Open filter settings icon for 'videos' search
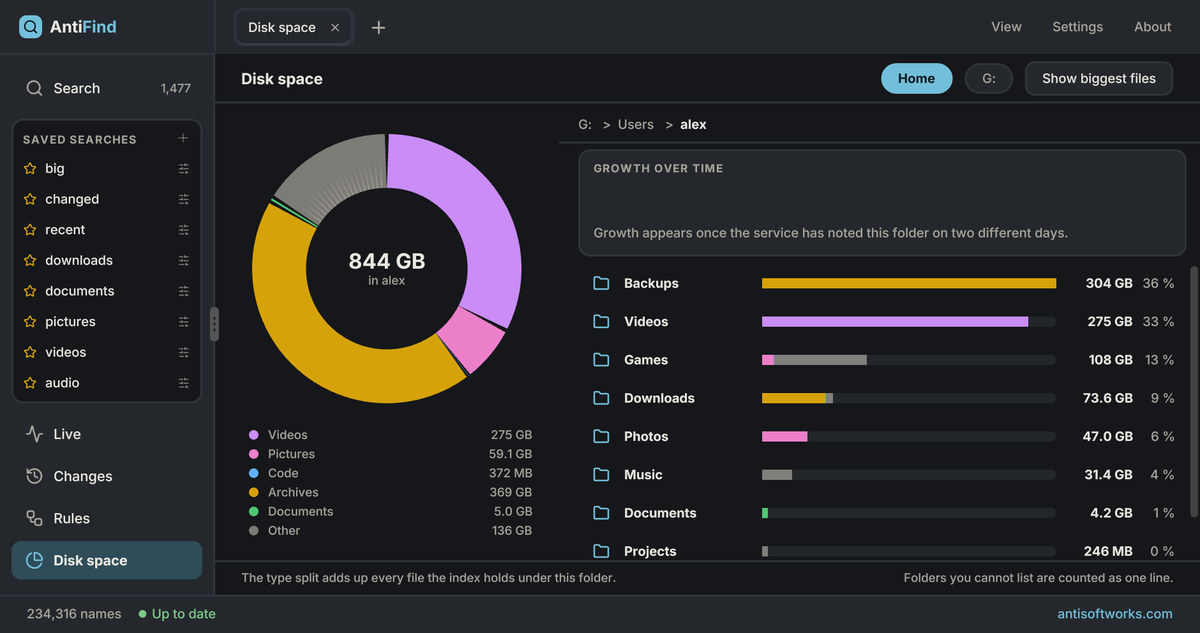Viewport: 1200px width, 633px height. pyautogui.click(x=184, y=352)
